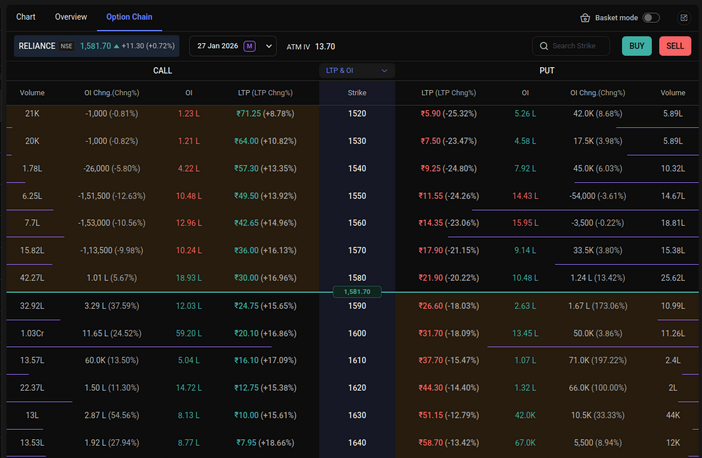The height and width of the screenshot is (458, 702).
Task: Click the green up arrow beside price change
Action: 117,46
